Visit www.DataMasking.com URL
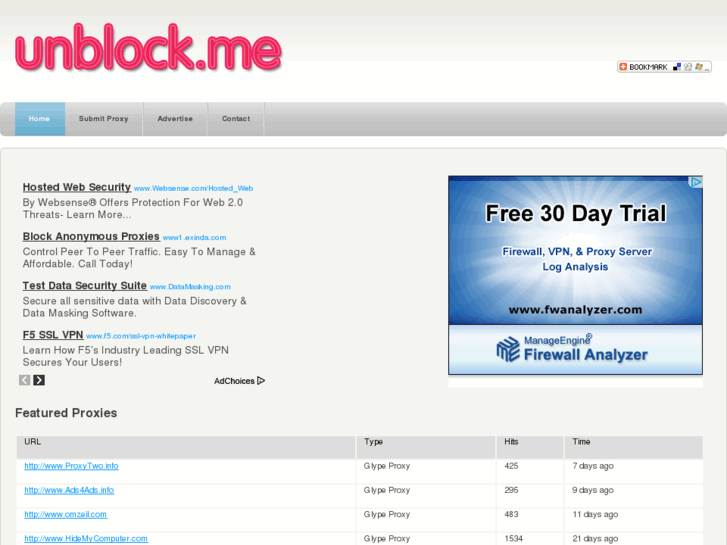The image size is (727, 545). coord(190,287)
